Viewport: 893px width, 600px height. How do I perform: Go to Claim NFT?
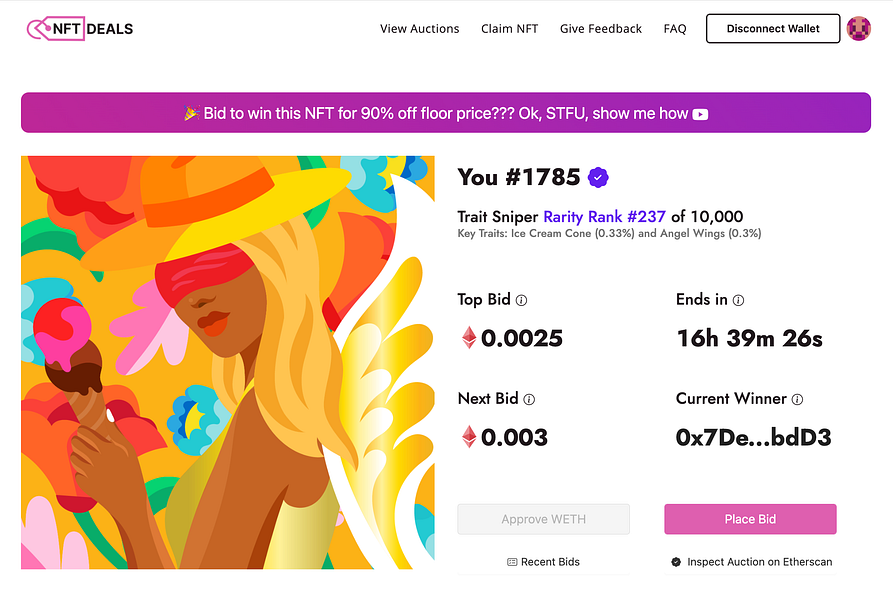tap(509, 29)
